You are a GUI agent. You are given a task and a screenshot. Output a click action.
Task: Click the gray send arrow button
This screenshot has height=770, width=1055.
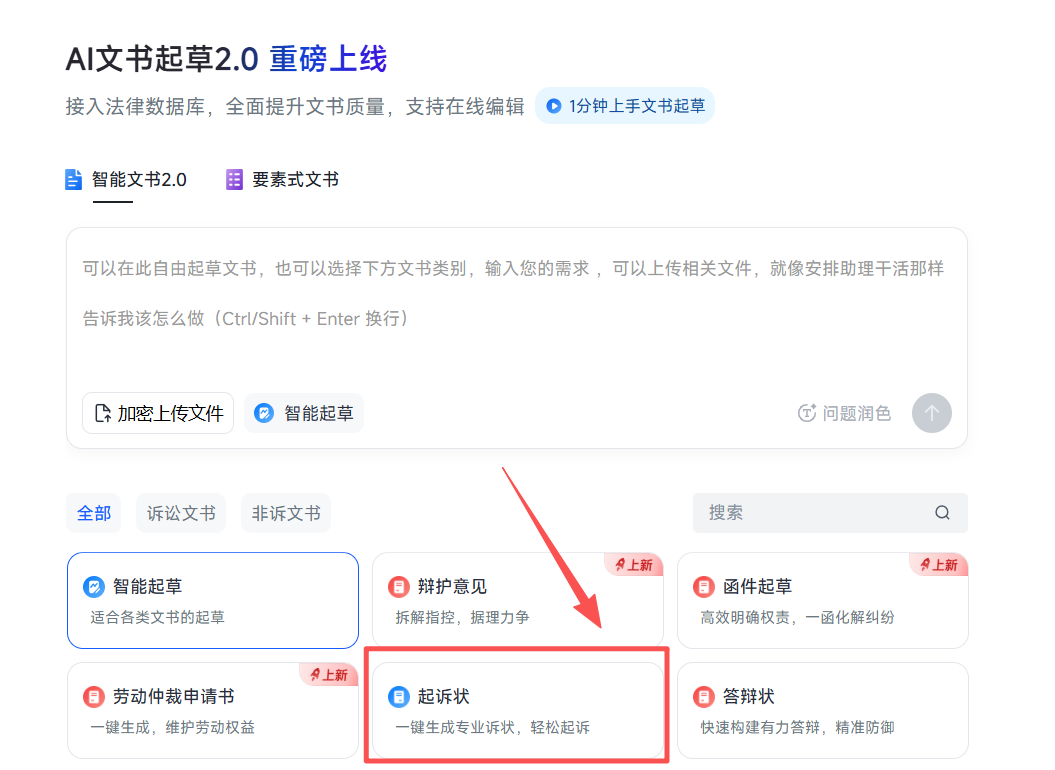point(931,413)
